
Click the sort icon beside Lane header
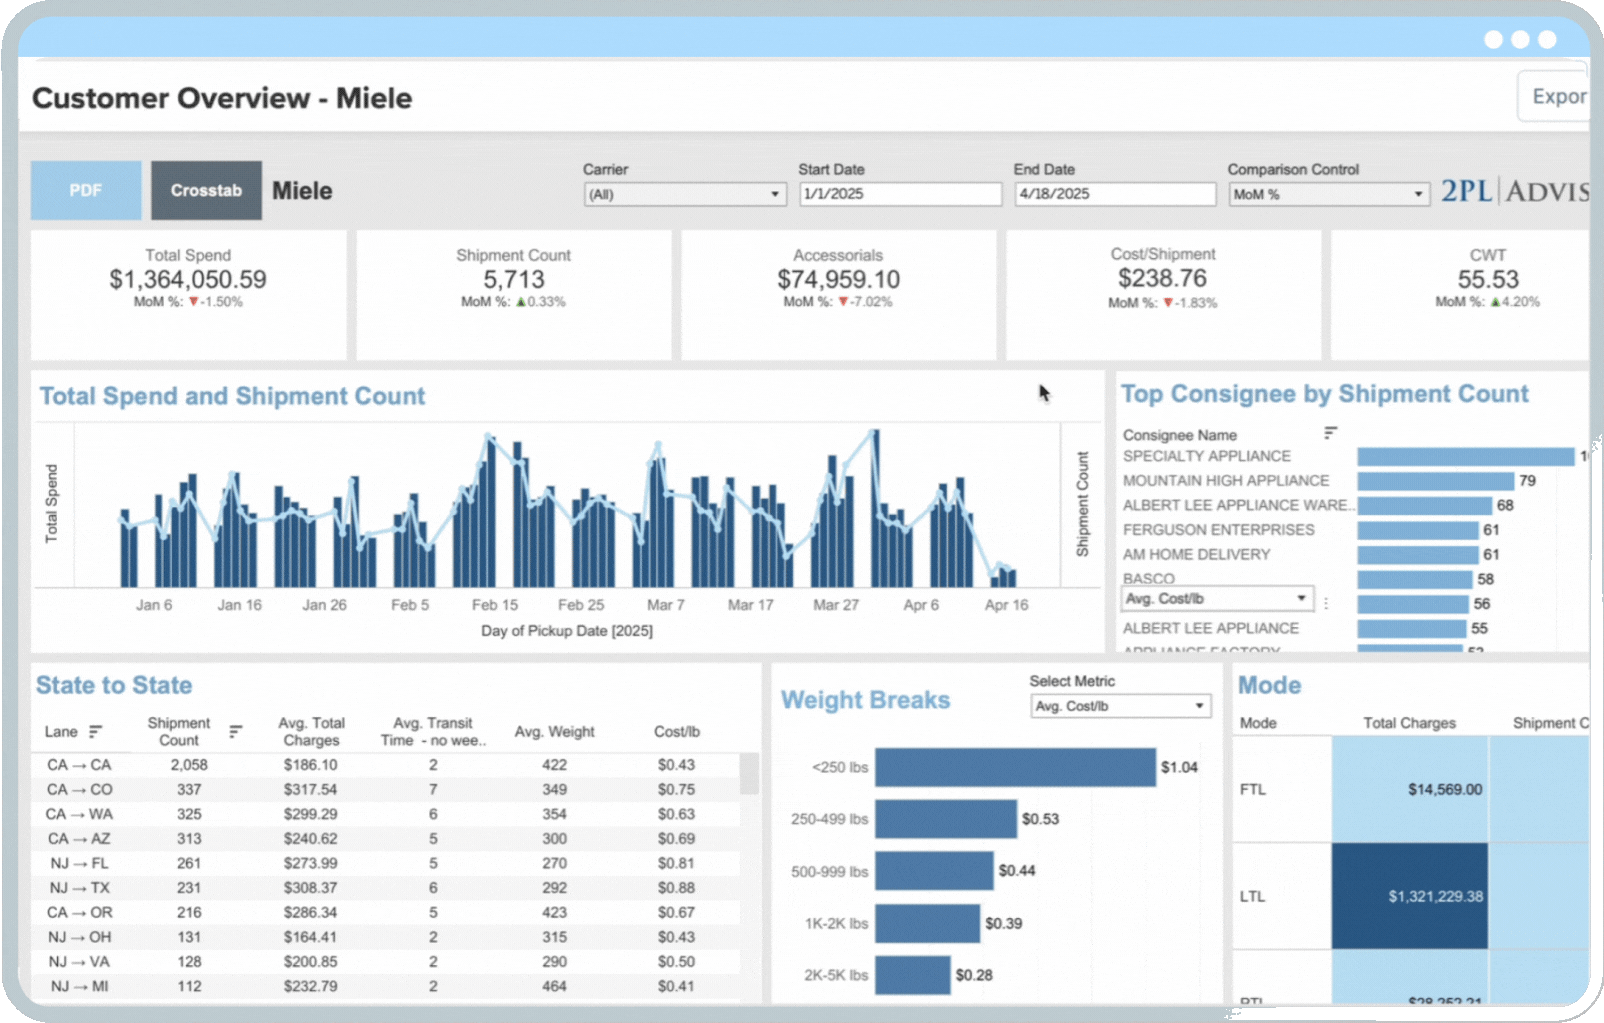click(96, 732)
